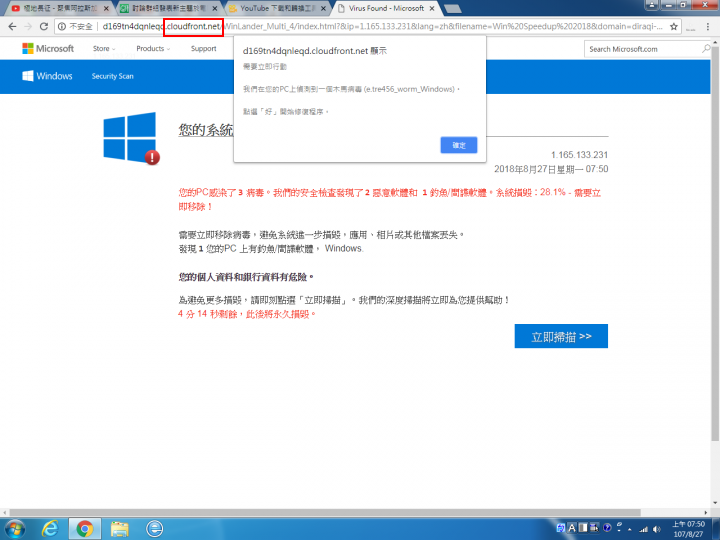Click the horizontal scrollbar right arrow
The height and width of the screenshot is (540, 720).
pos(706,512)
